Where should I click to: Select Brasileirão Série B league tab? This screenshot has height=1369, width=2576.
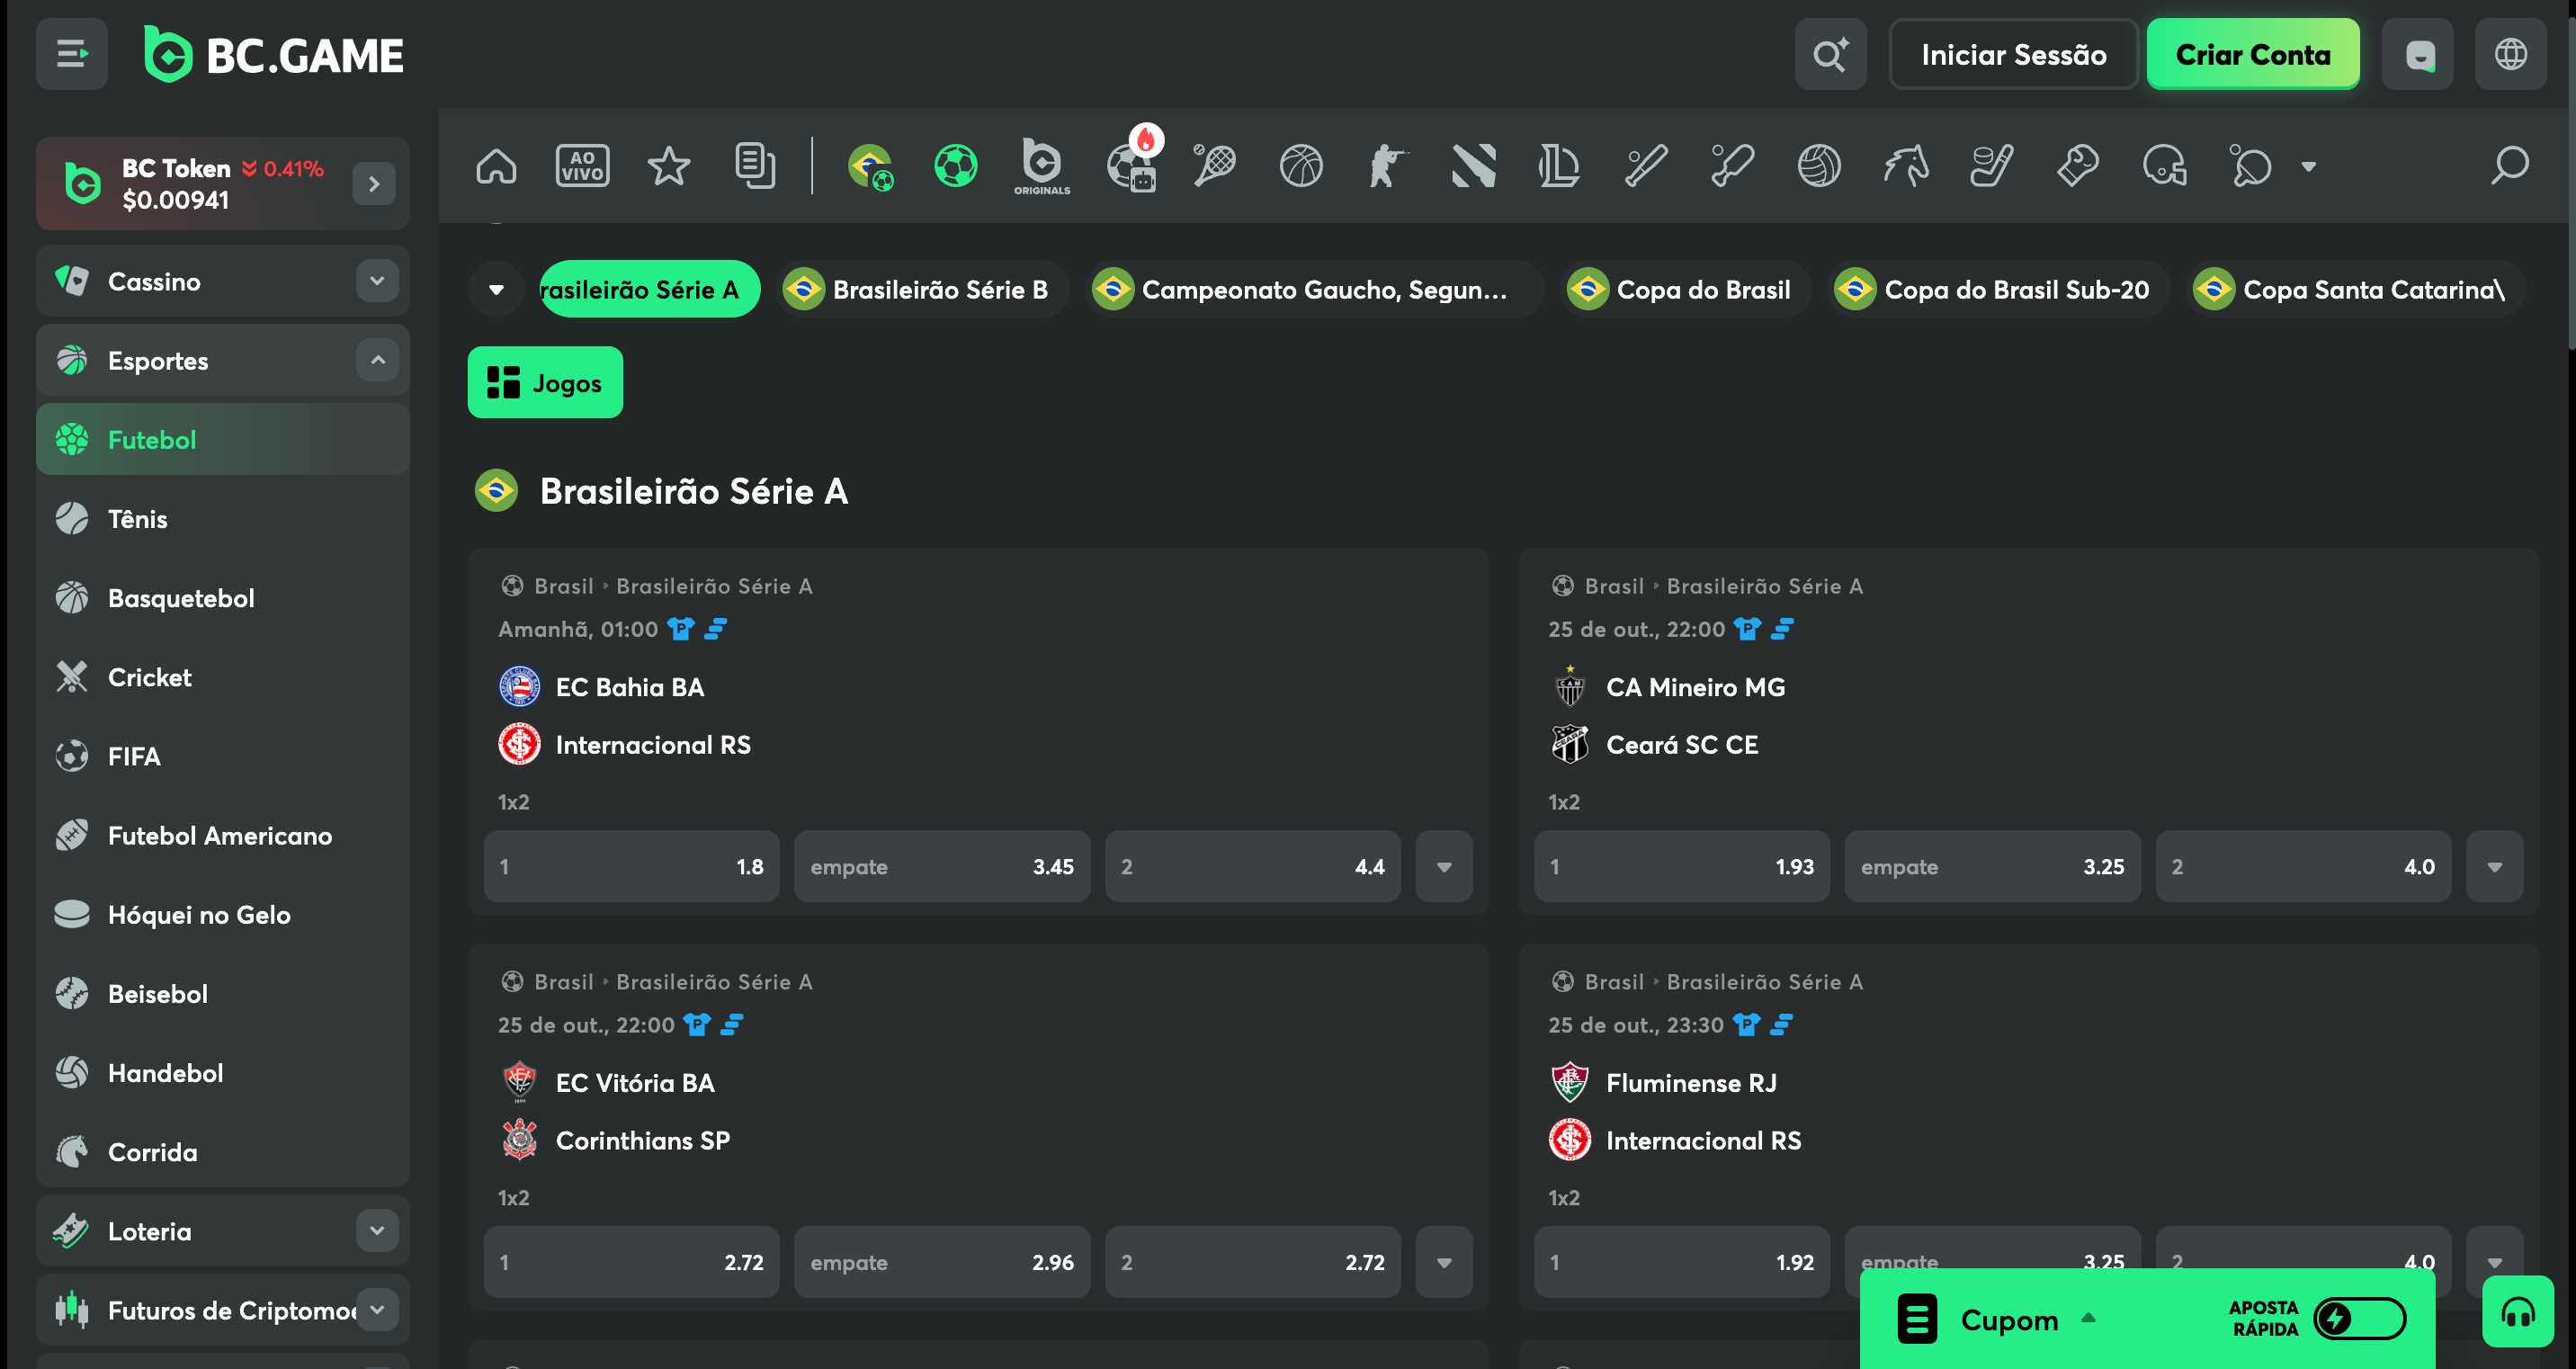point(922,290)
